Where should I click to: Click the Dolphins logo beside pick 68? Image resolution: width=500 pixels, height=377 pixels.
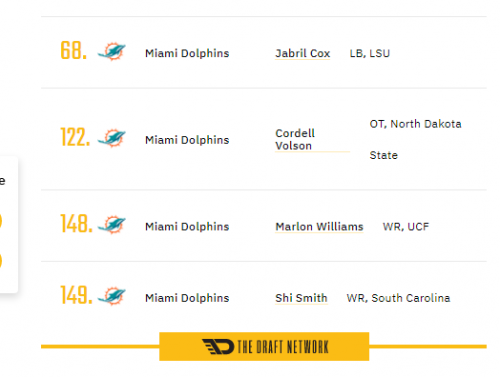112,52
